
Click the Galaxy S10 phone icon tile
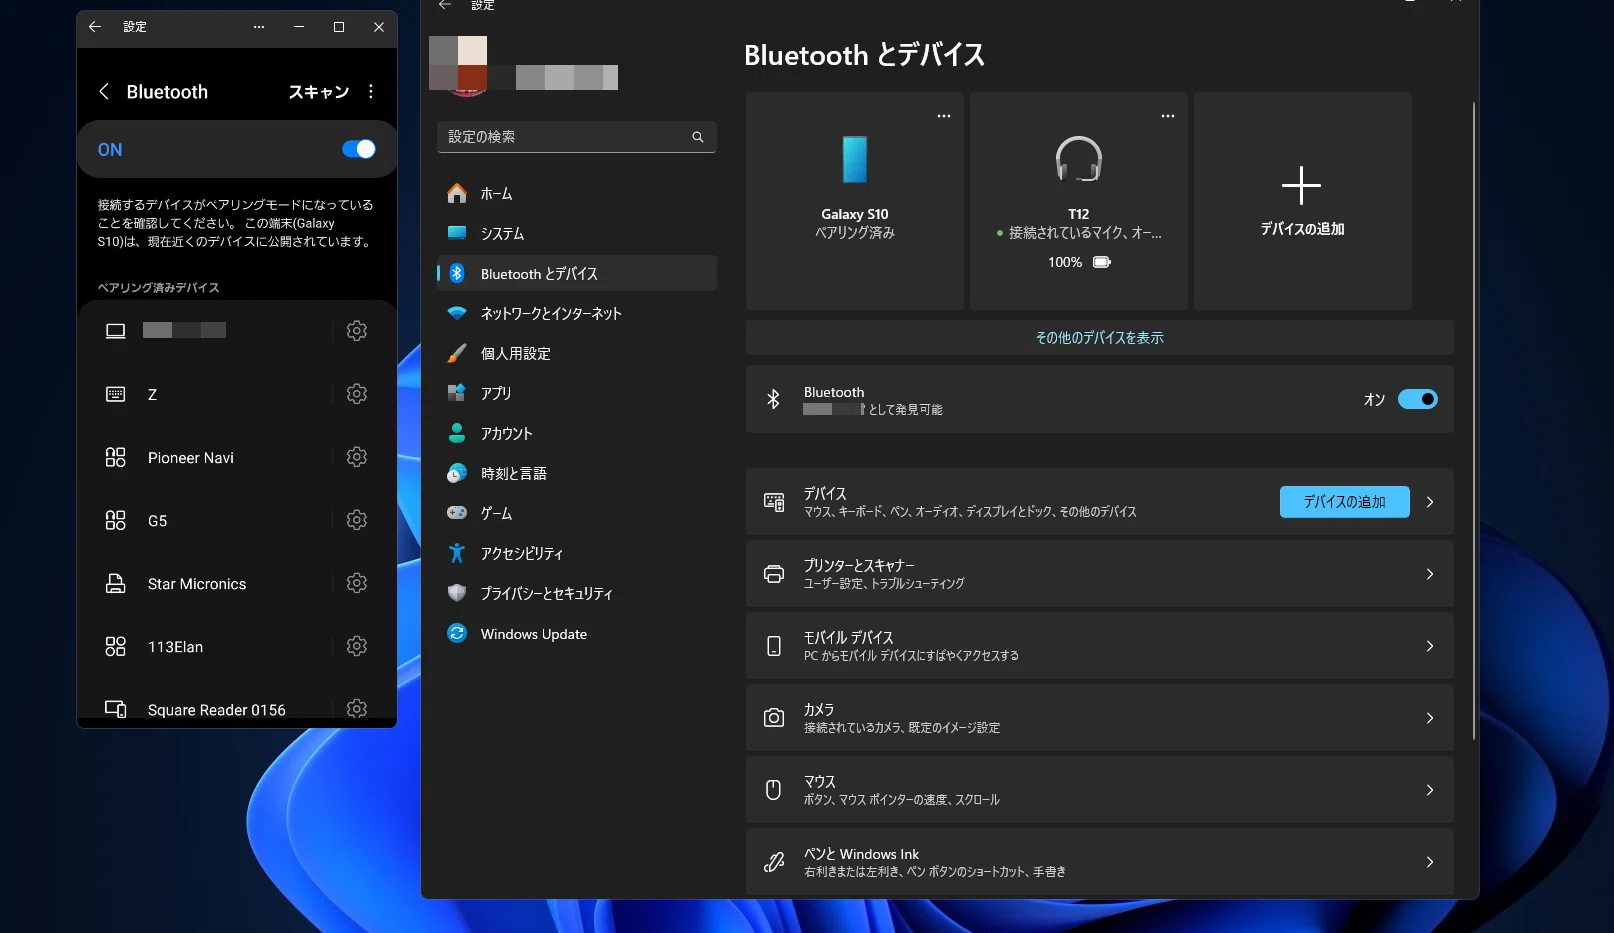pyautogui.click(x=854, y=159)
